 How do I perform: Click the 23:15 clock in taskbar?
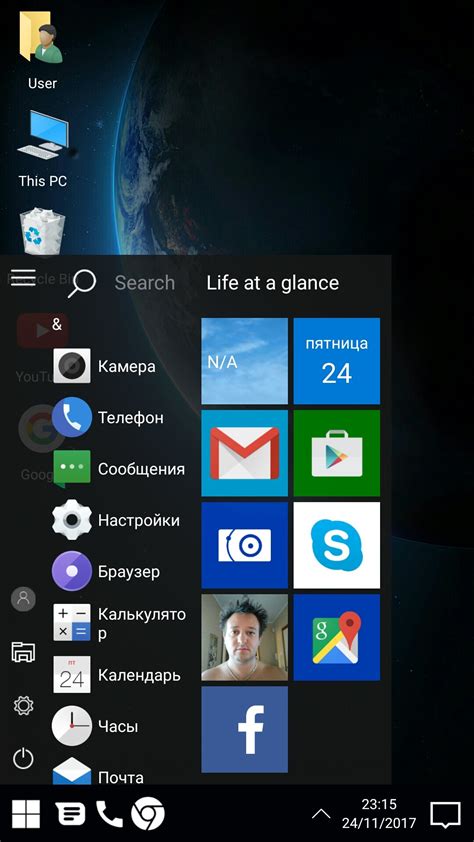379,804
